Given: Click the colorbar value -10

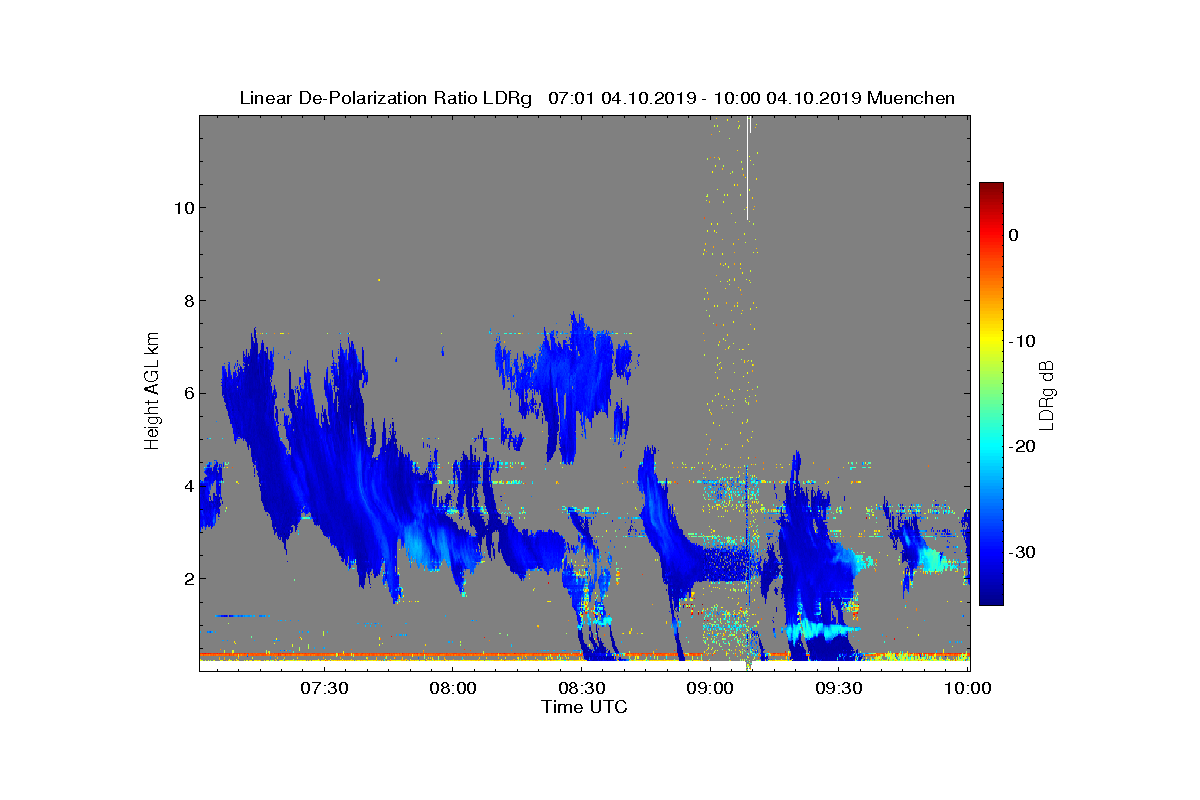Looking at the screenshot, I should click(x=1022, y=341).
